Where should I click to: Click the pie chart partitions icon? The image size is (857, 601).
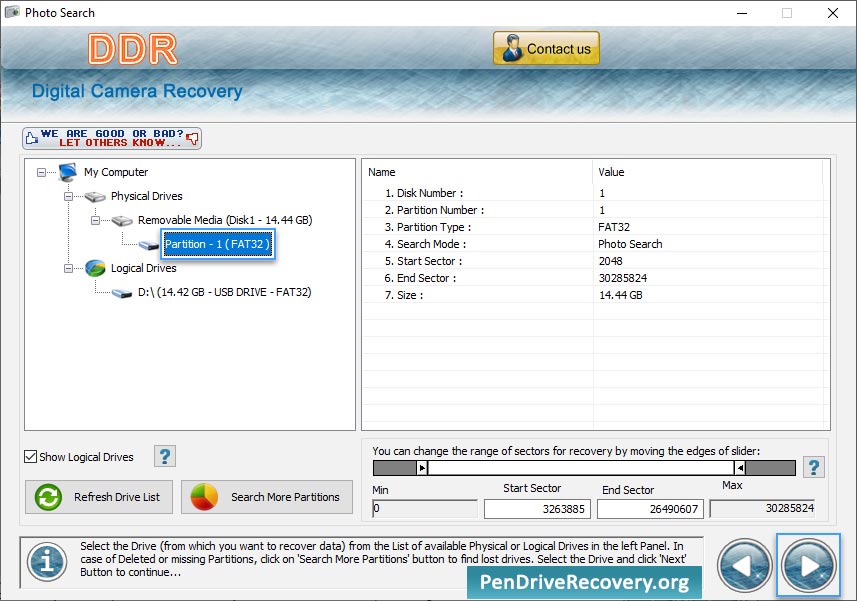coord(204,497)
